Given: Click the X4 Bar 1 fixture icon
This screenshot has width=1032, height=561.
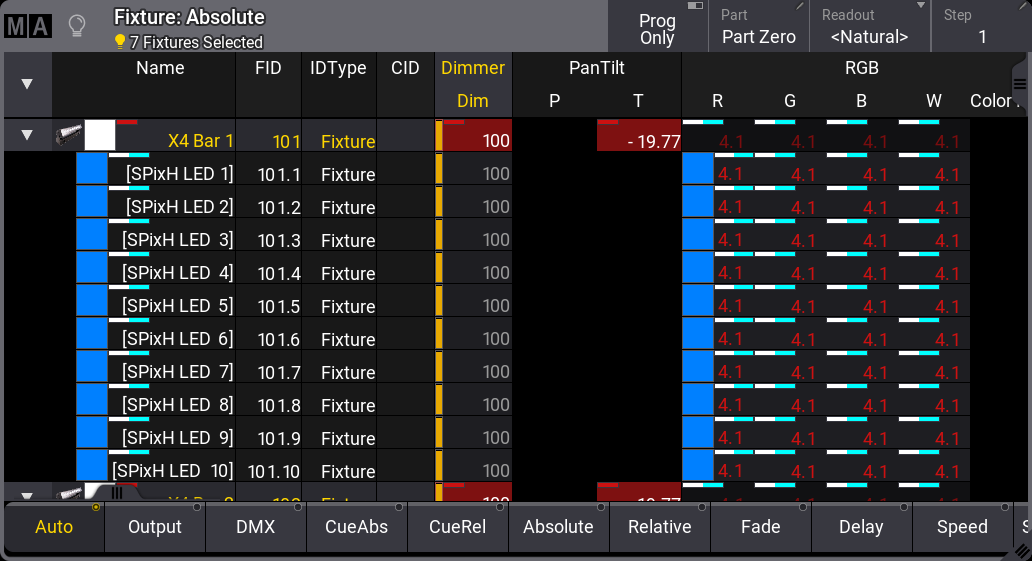Looking at the screenshot, I should [68, 136].
